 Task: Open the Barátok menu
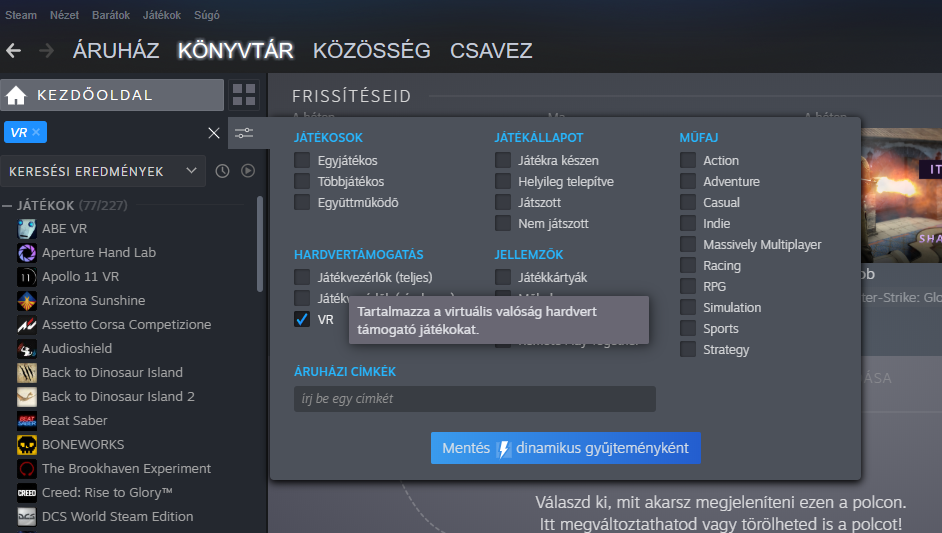(111, 15)
